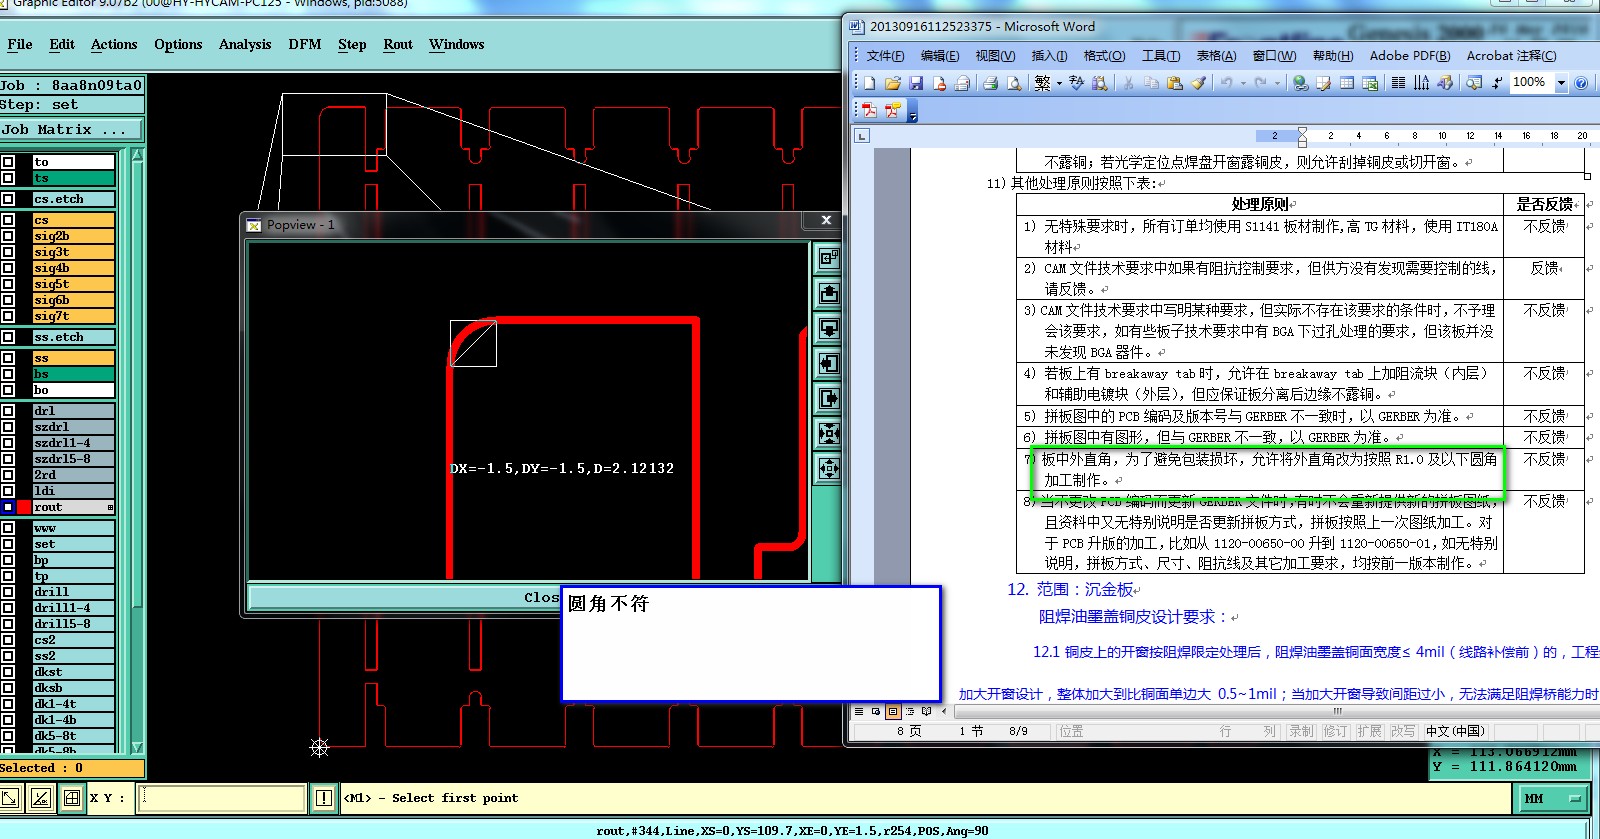Toggle the checkbox for layer 'sig2b'

(x=8, y=236)
